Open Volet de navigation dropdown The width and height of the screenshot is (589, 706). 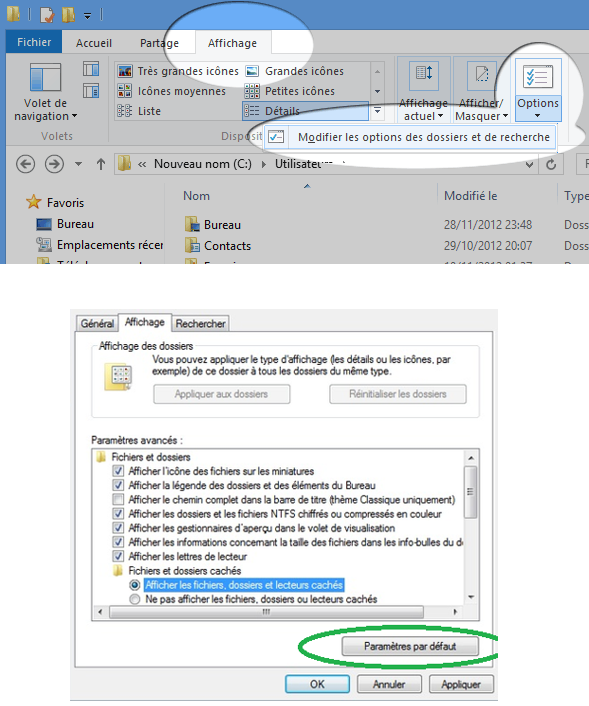pos(45,93)
